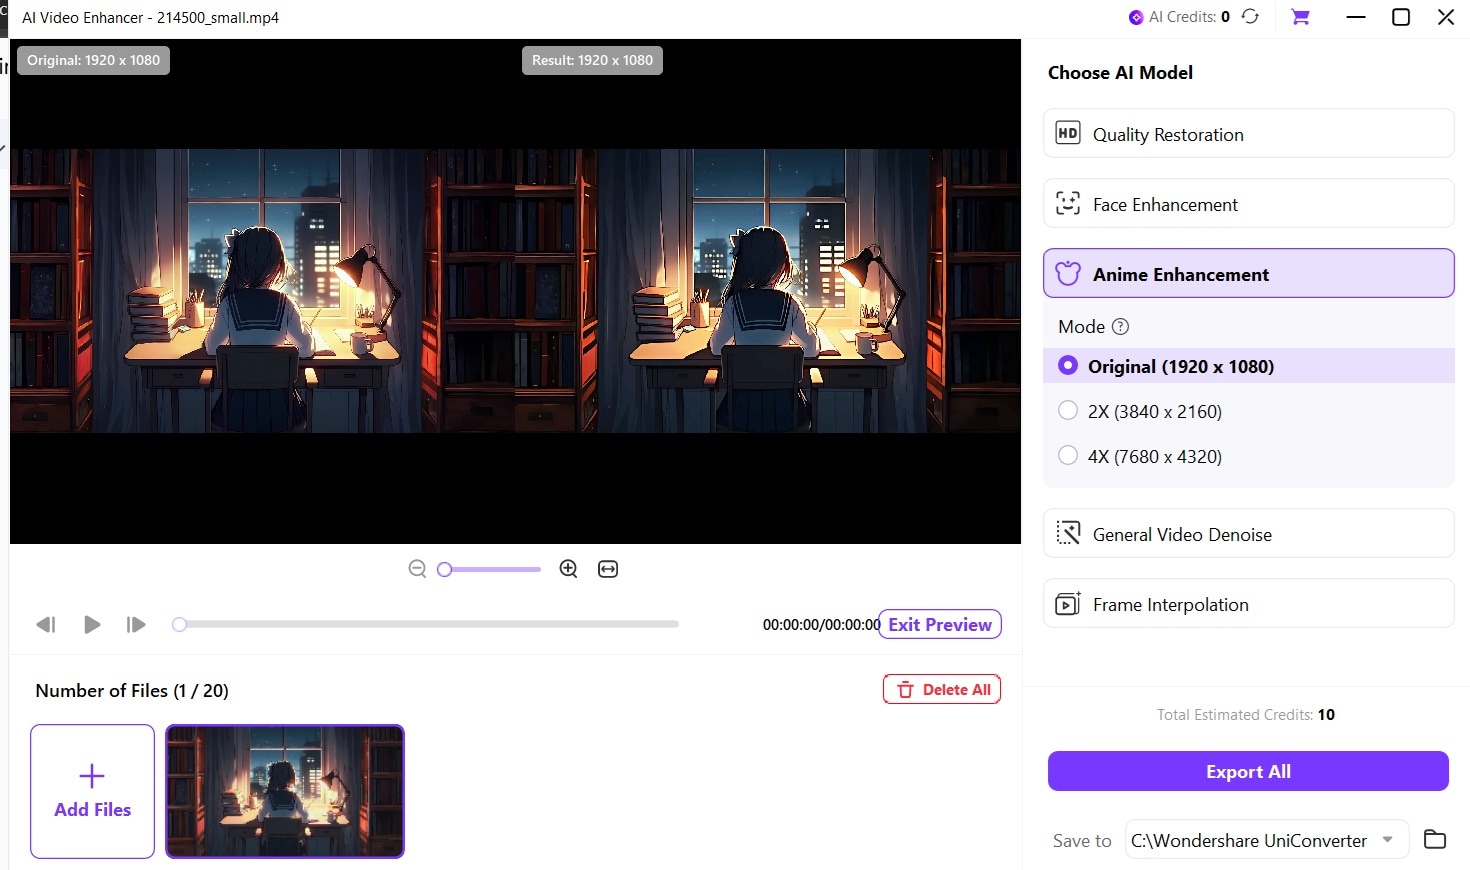This screenshot has height=870, width=1470.
Task: Click the General Video Denoise icon
Action: pos(1068,533)
